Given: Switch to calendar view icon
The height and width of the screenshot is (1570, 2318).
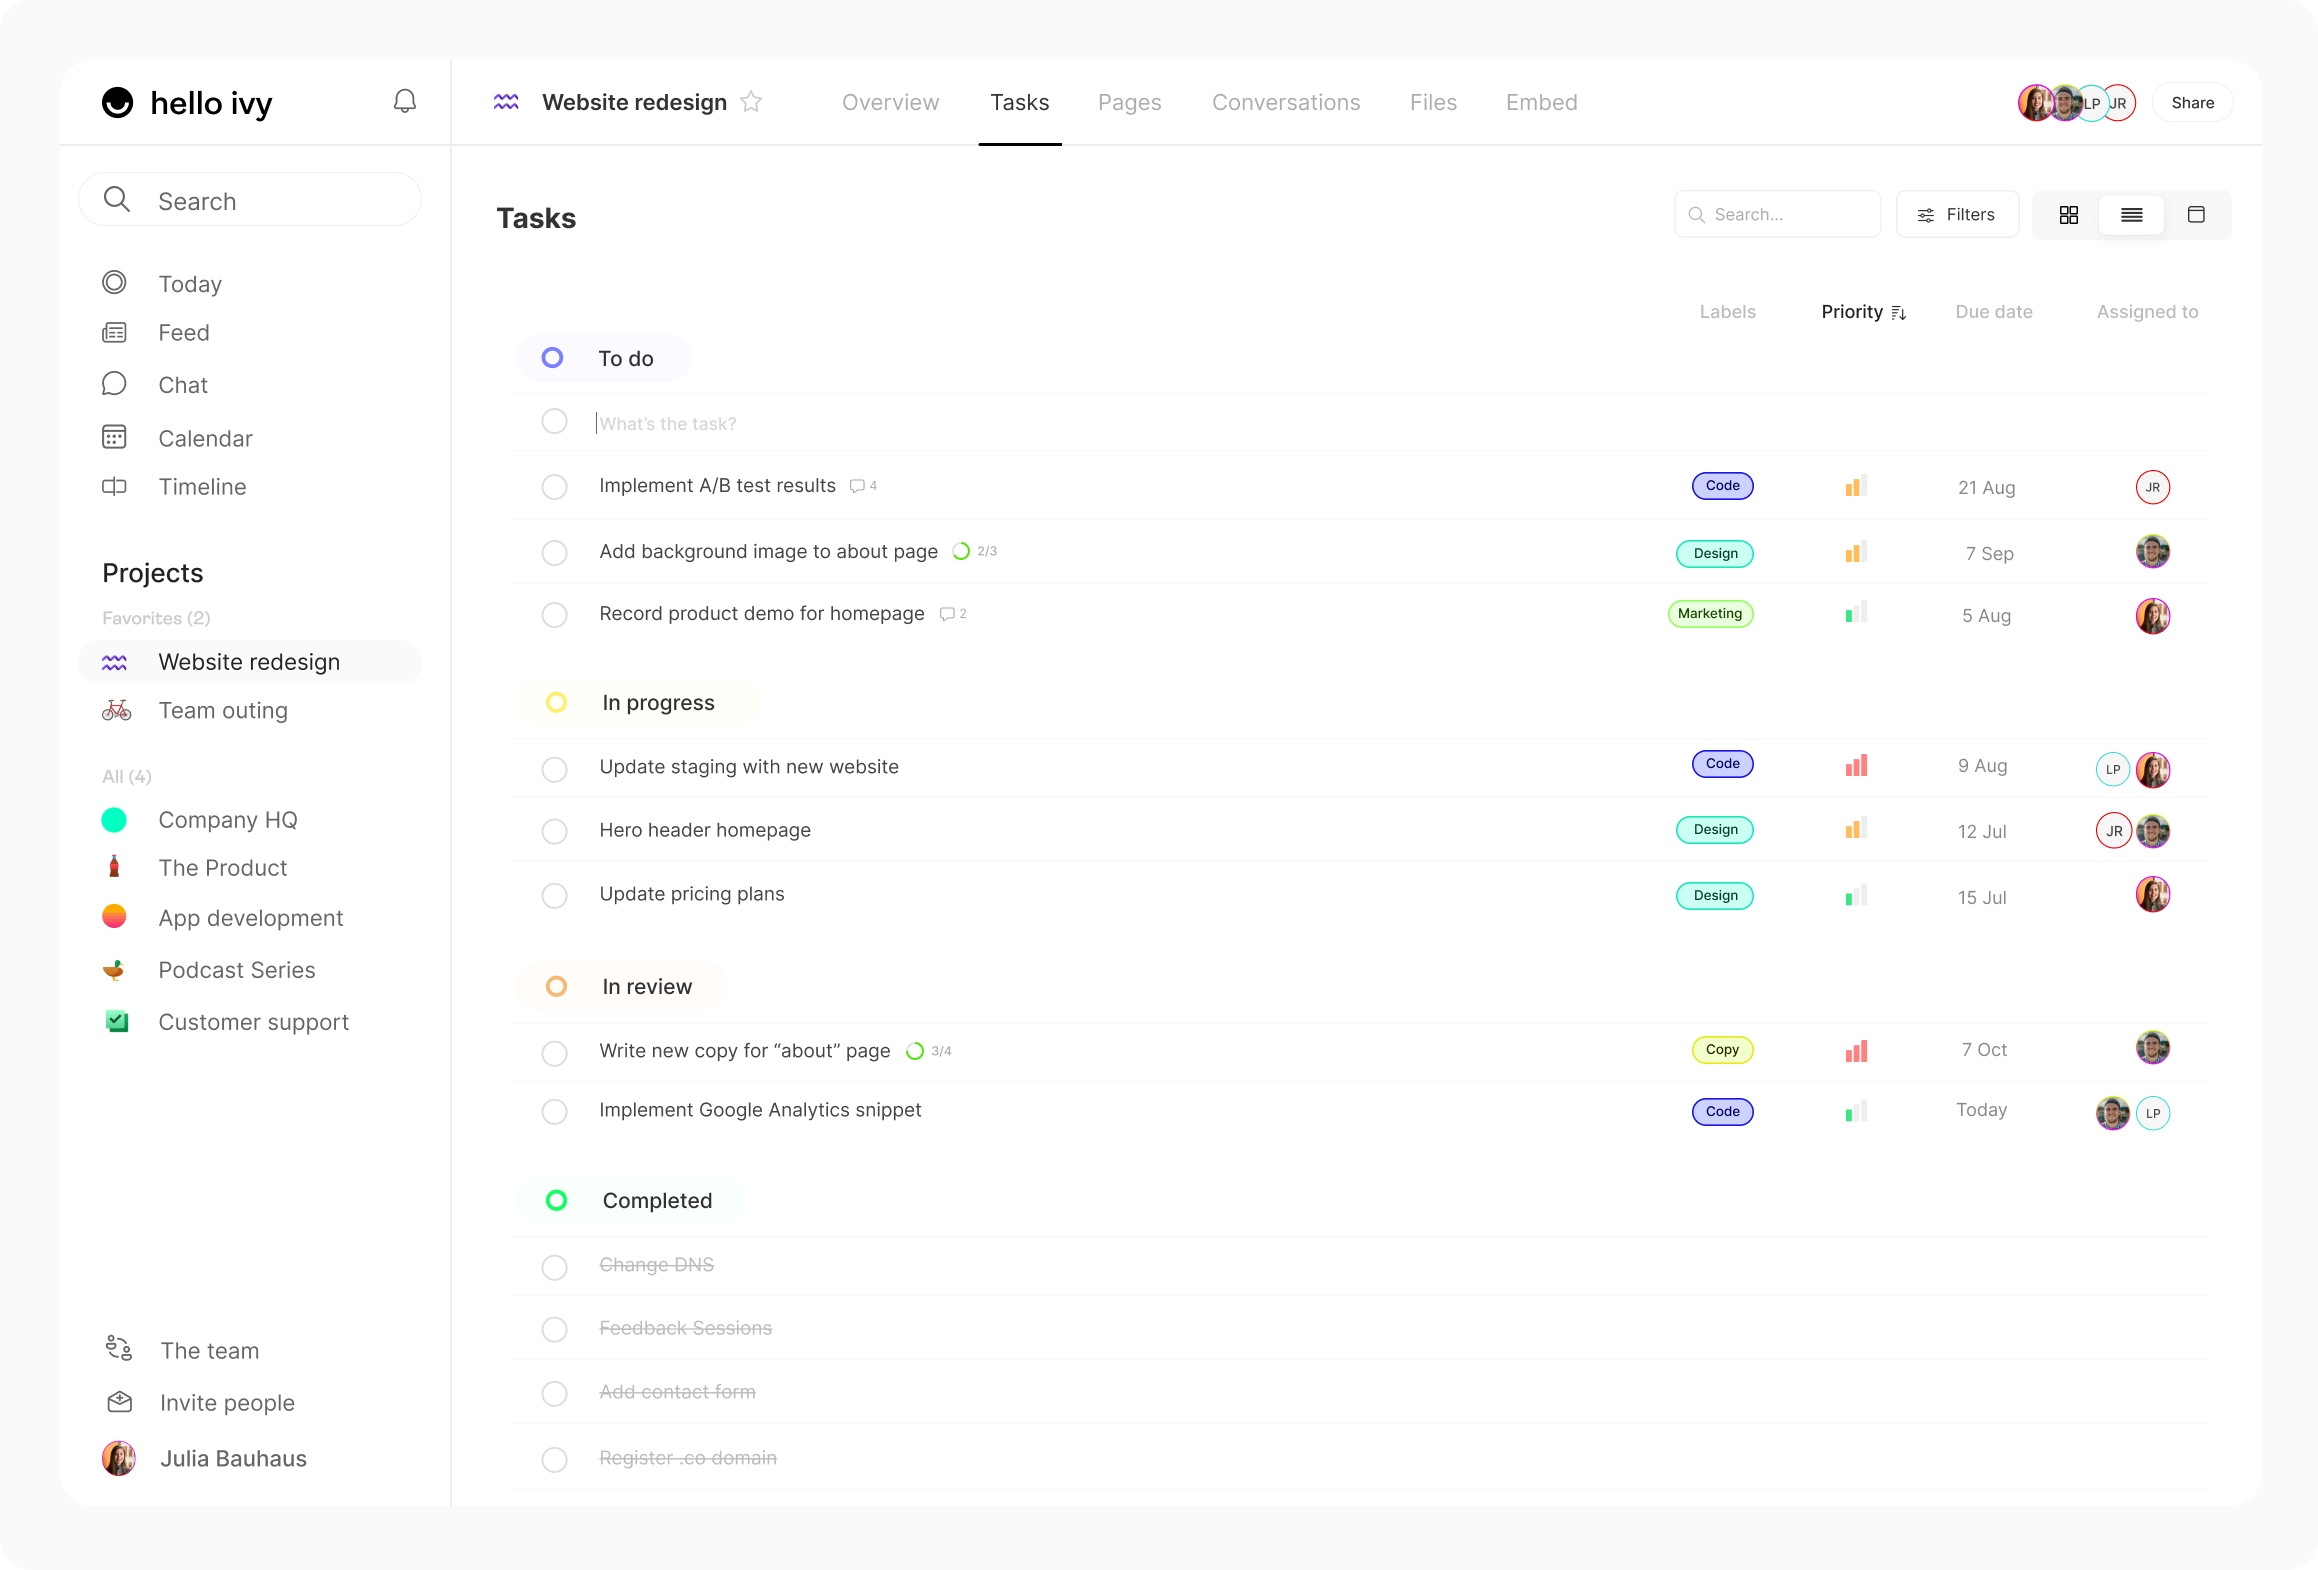Looking at the screenshot, I should point(2196,215).
